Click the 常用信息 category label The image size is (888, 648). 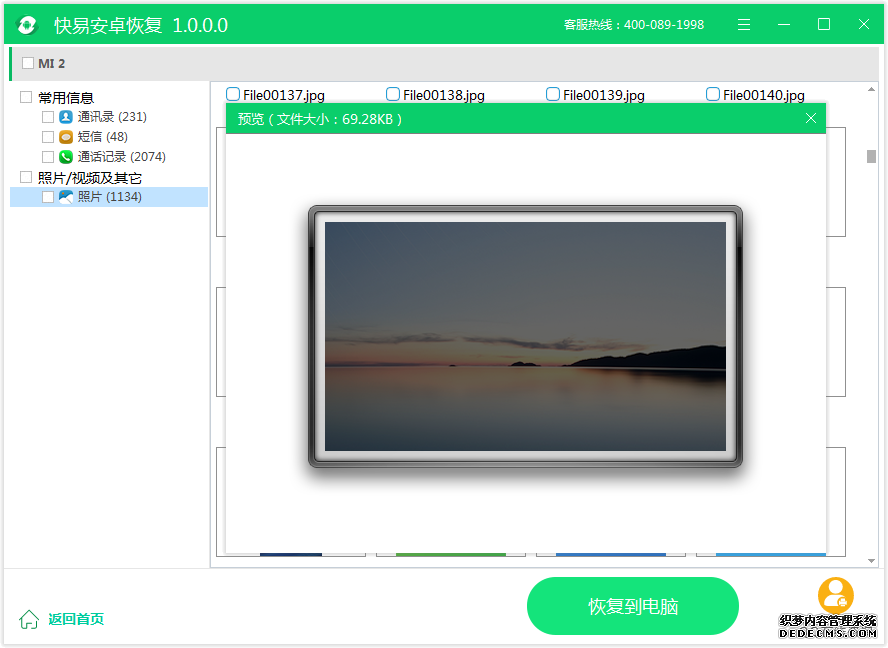click(x=66, y=97)
